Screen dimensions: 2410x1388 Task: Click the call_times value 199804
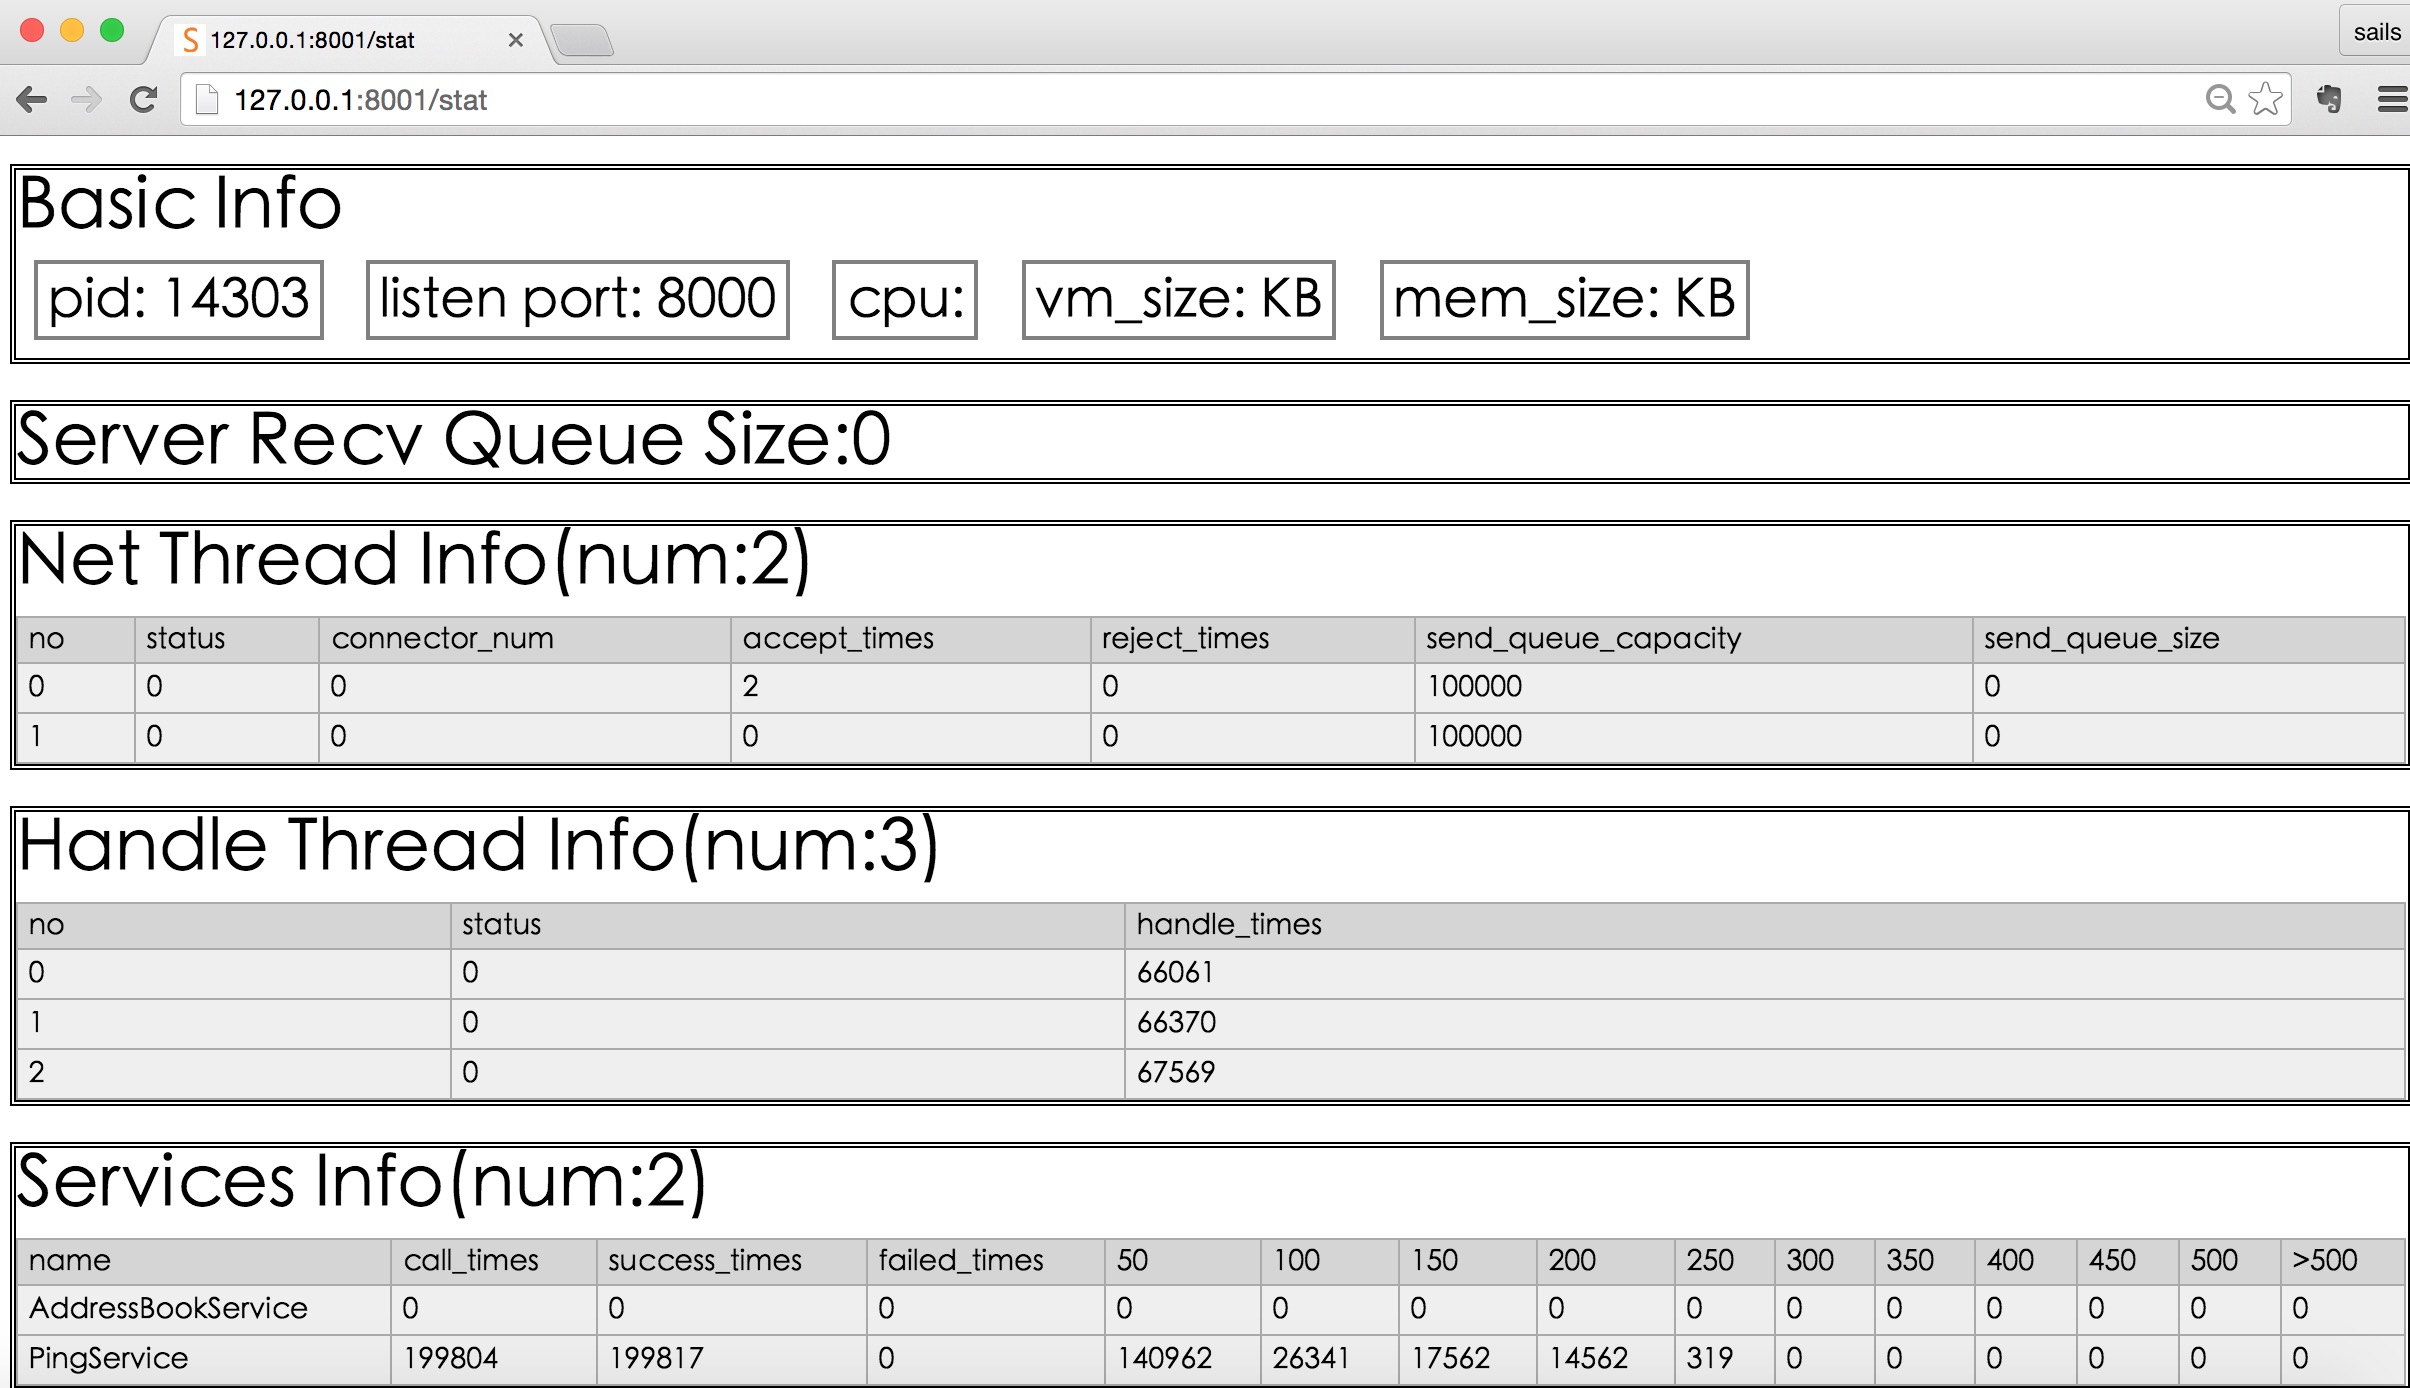(450, 1358)
